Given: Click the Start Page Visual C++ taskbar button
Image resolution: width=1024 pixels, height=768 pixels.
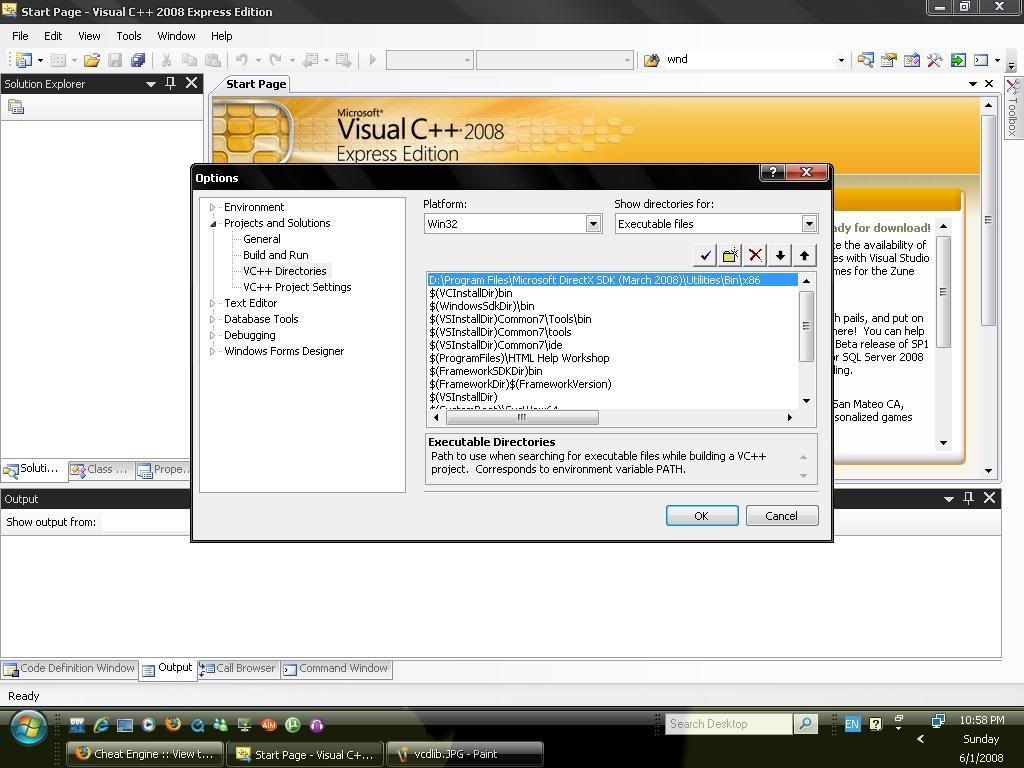Looking at the screenshot, I should pyautogui.click(x=305, y=754).
